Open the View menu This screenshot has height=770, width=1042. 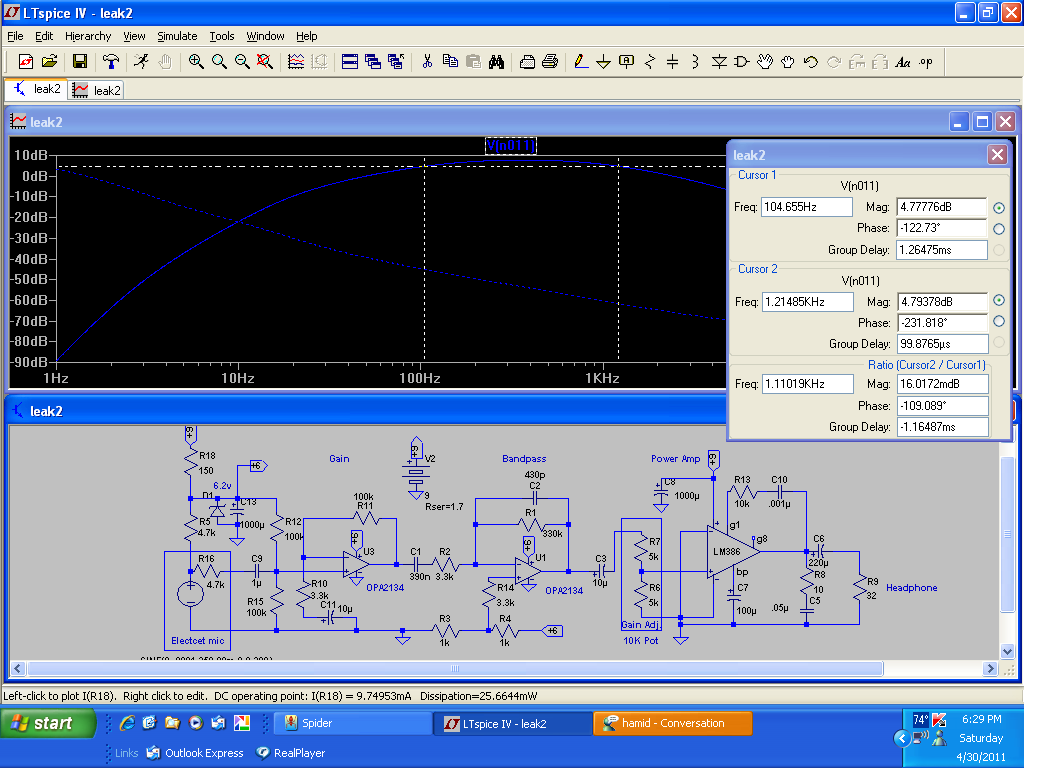click(134, 36)
